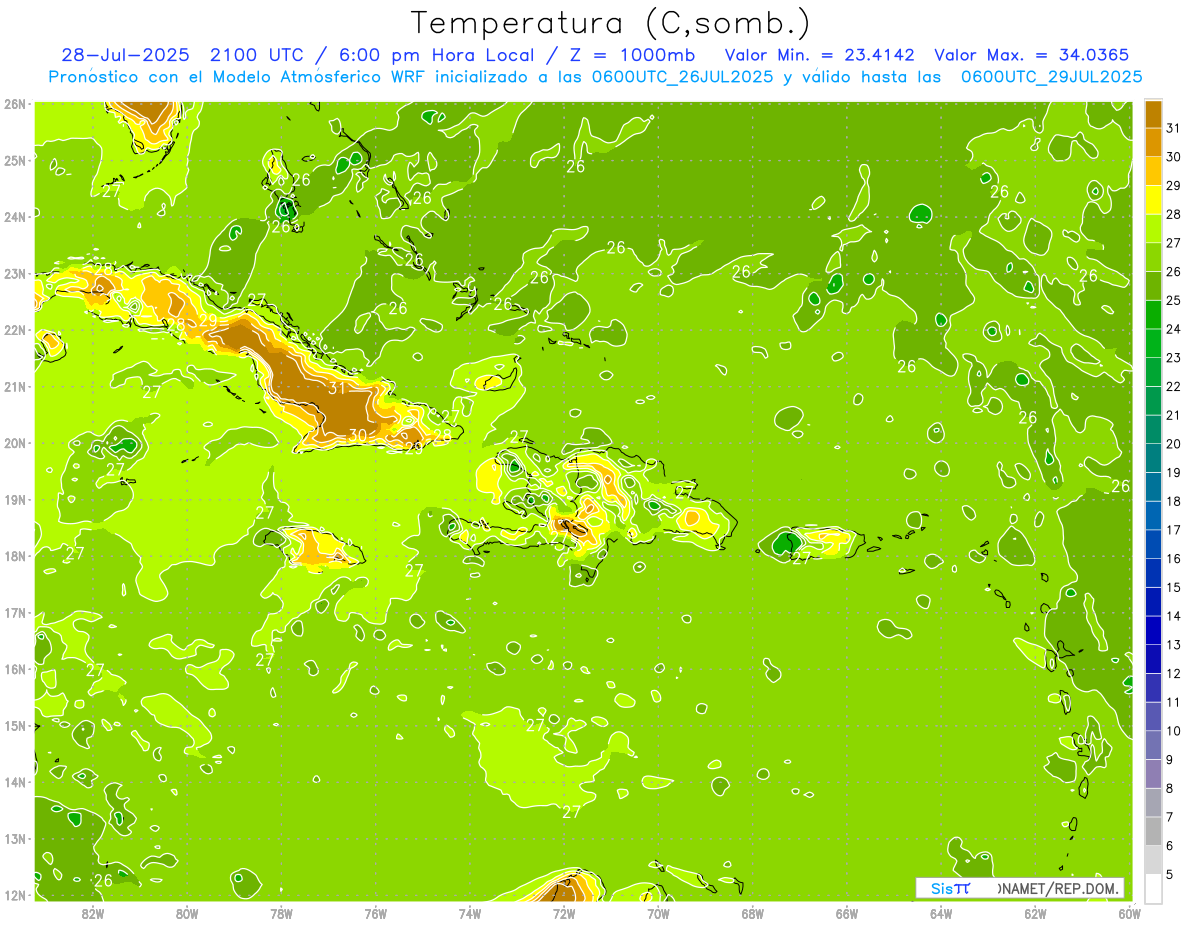Click the title "Temperatura (C,somb.)"

[611, 23]
